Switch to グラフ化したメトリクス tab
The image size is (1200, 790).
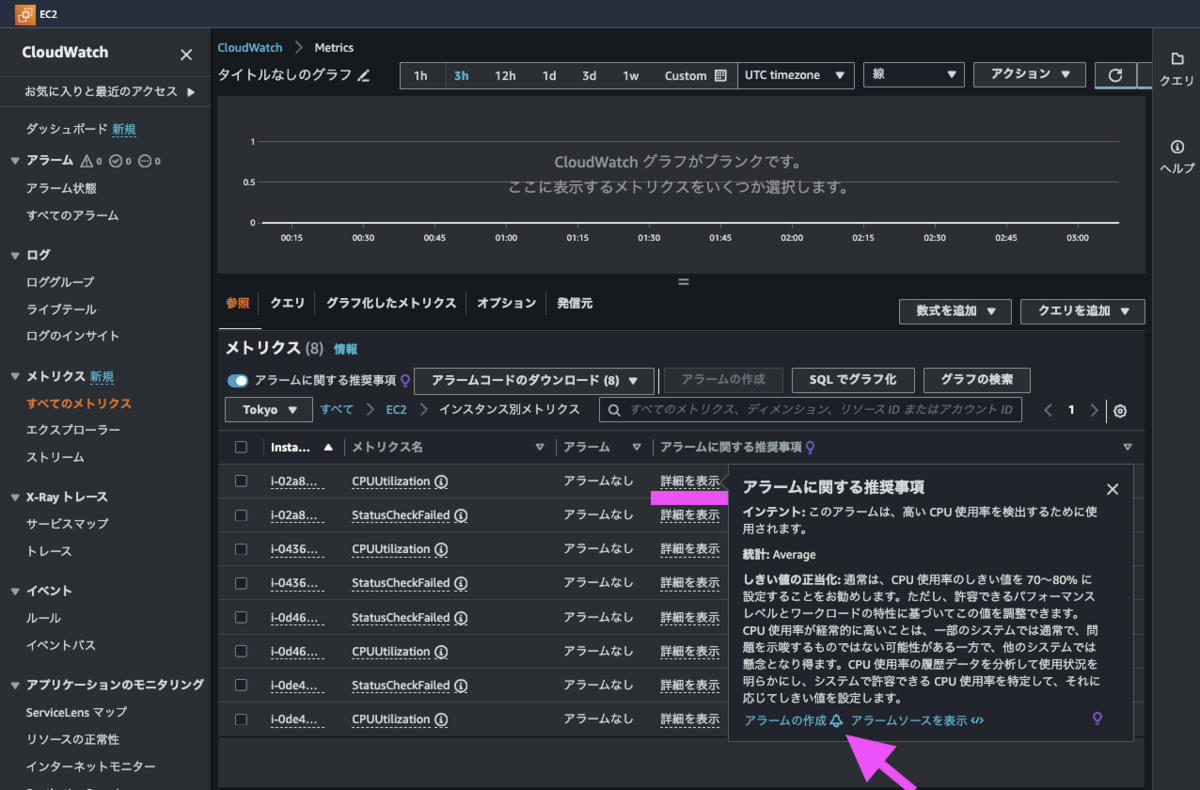pyautogui.click(x=391, y=303)
